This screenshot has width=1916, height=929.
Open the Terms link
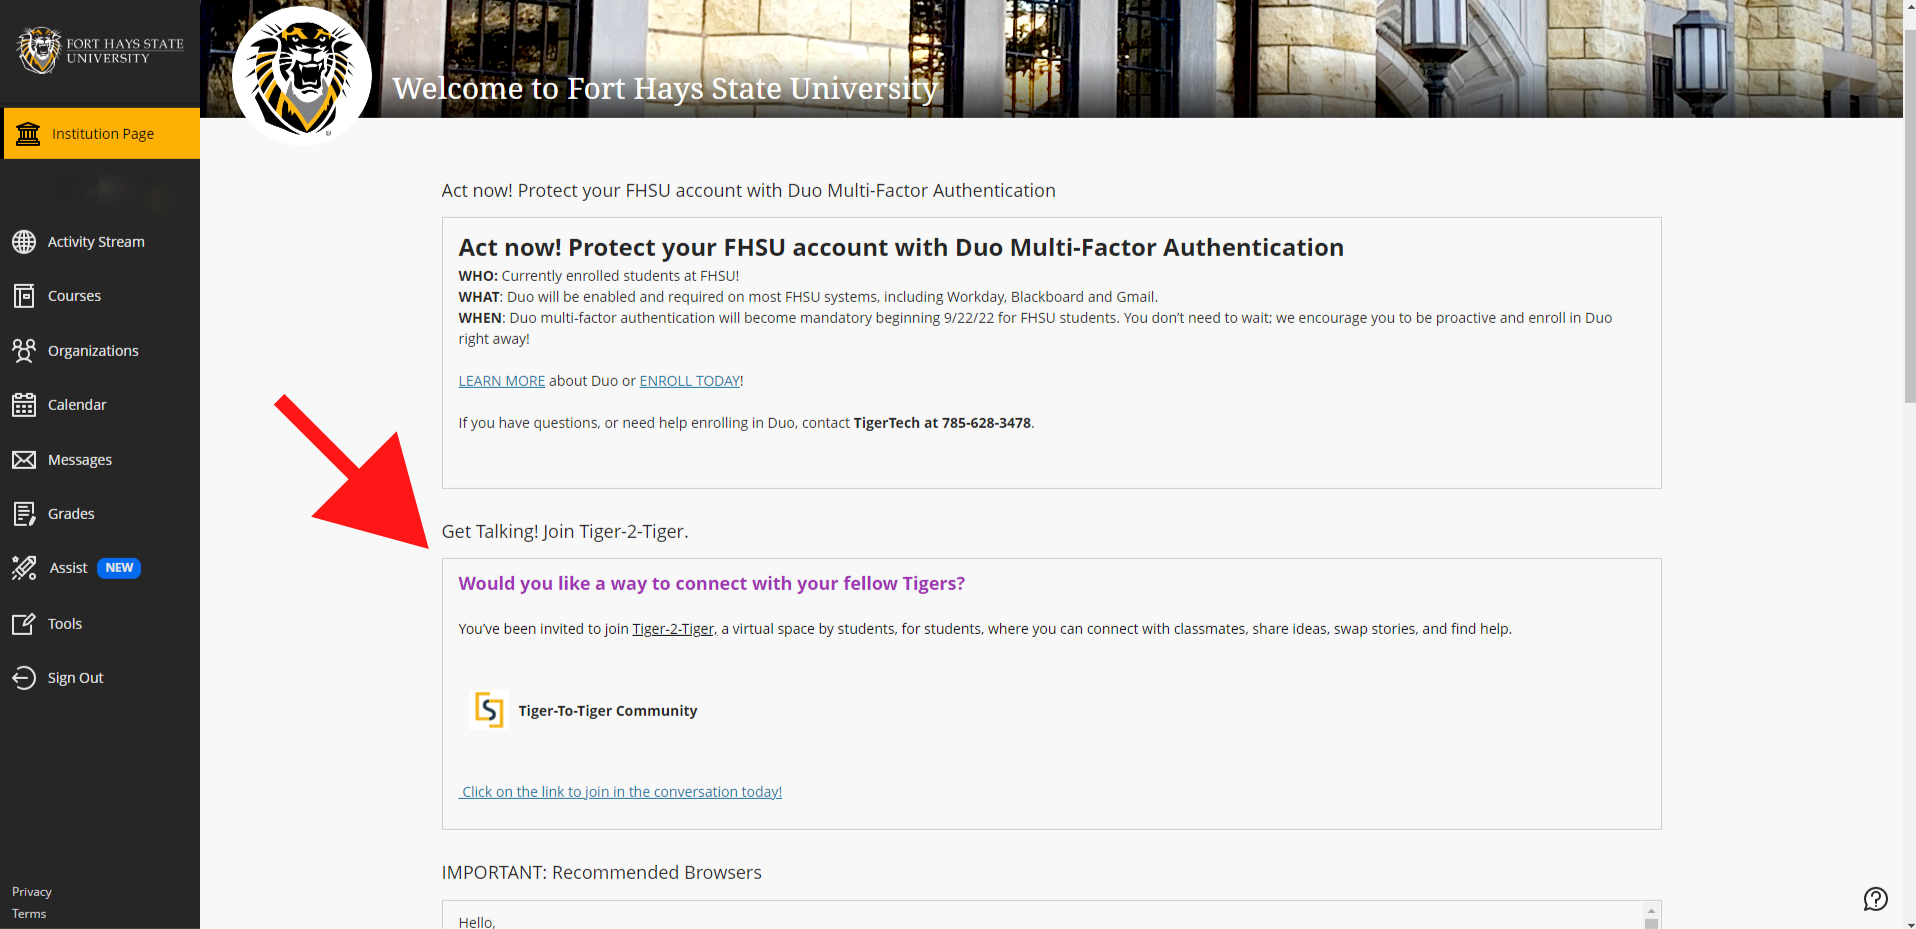tap(29, 914)
